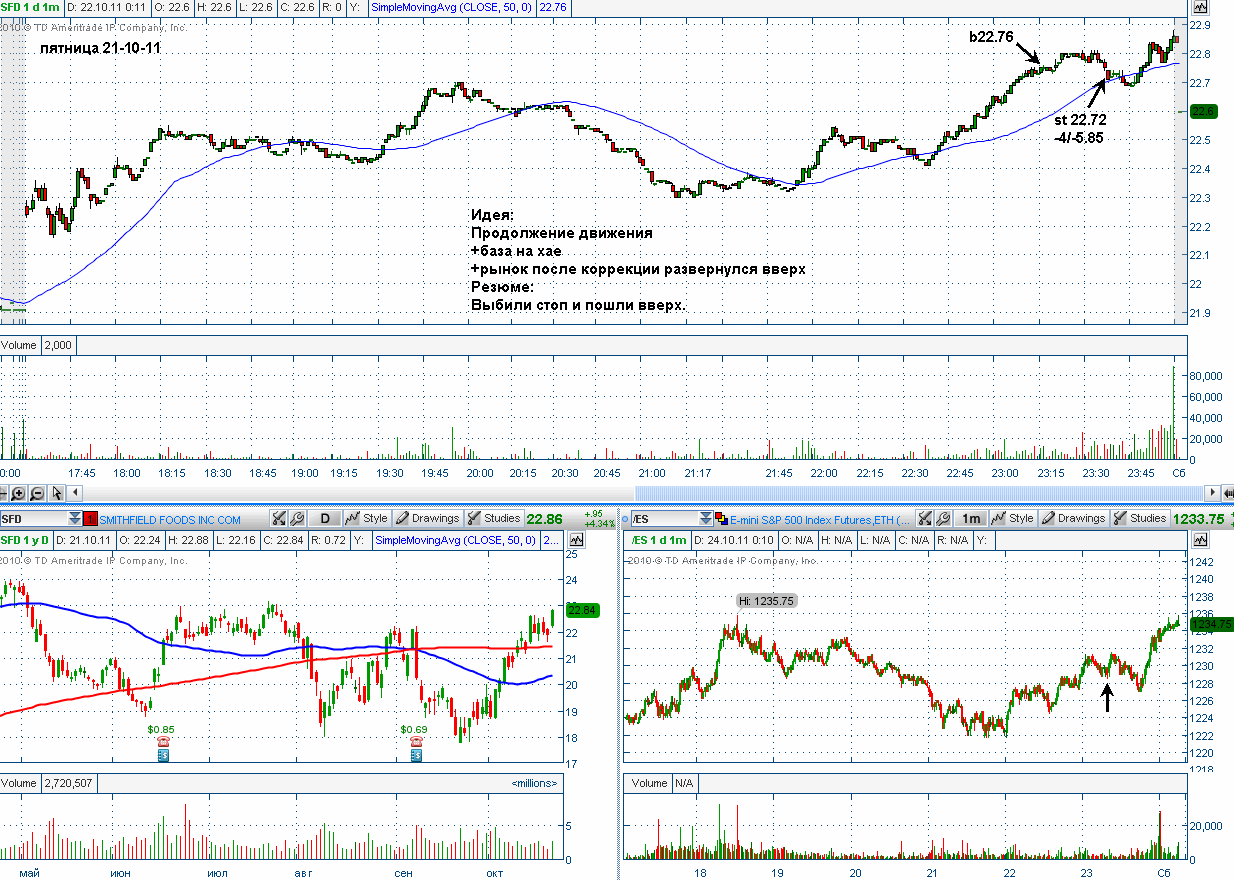Open the 1m timeframe selector on the /ES chart
The height and width of the screenshot is (880, 1234).
(970, 518)
